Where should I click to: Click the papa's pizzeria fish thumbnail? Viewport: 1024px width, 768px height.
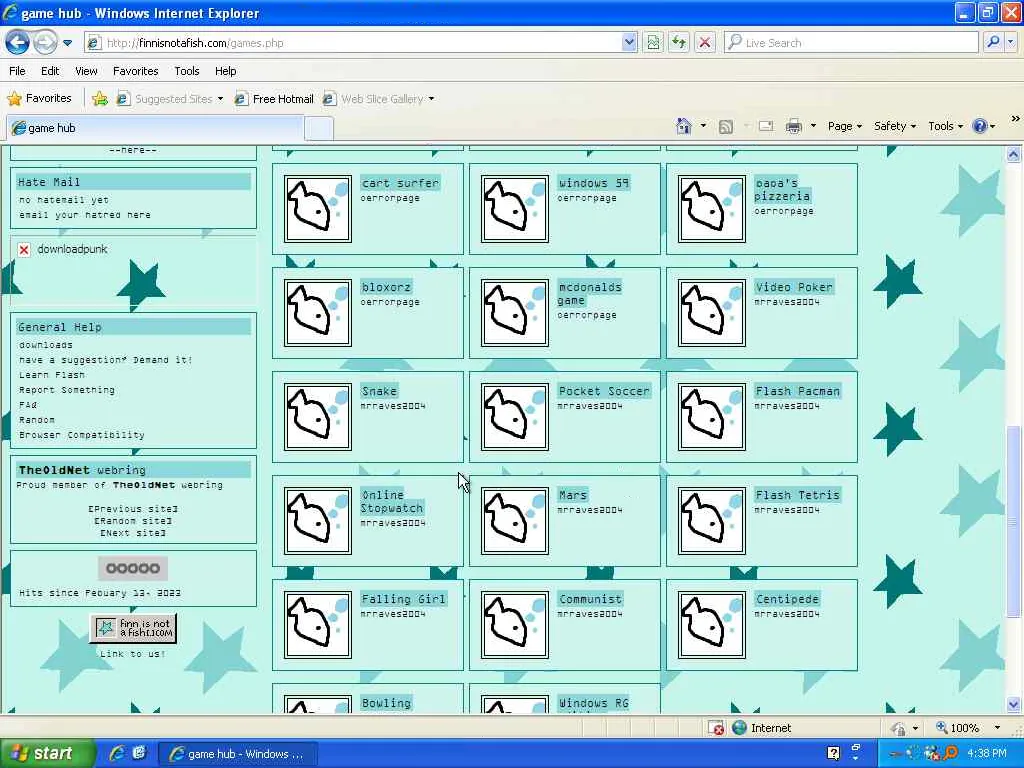click(712, 209)
